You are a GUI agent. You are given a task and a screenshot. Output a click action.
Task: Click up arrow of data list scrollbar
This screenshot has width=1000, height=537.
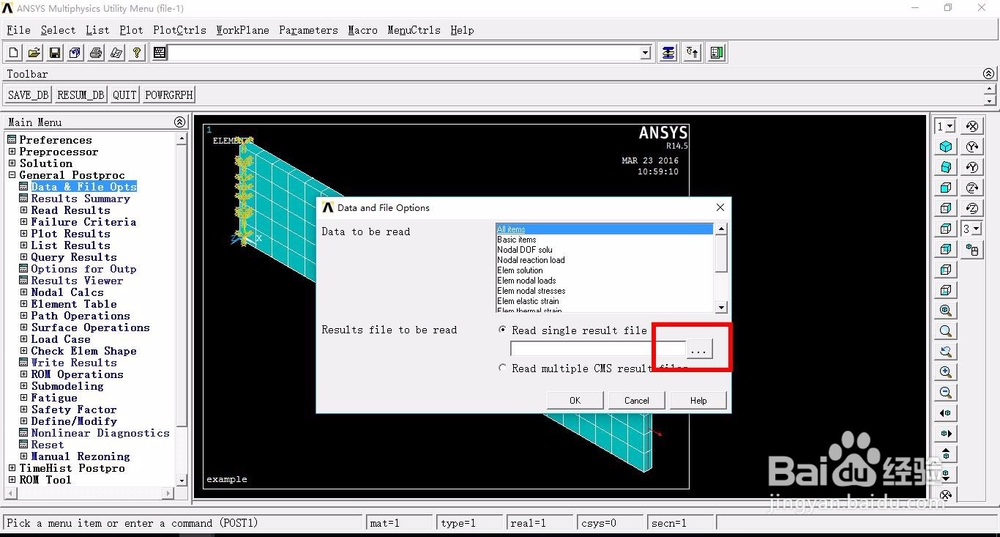[x=721, y=229]
